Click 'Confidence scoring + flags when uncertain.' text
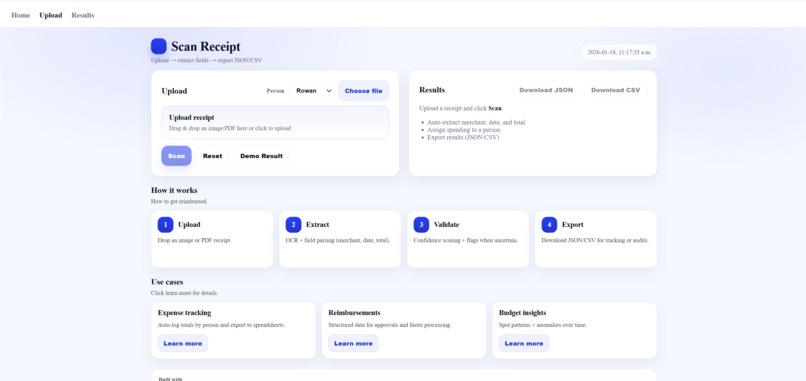806x381 pixels. click(x=466, y=240)
